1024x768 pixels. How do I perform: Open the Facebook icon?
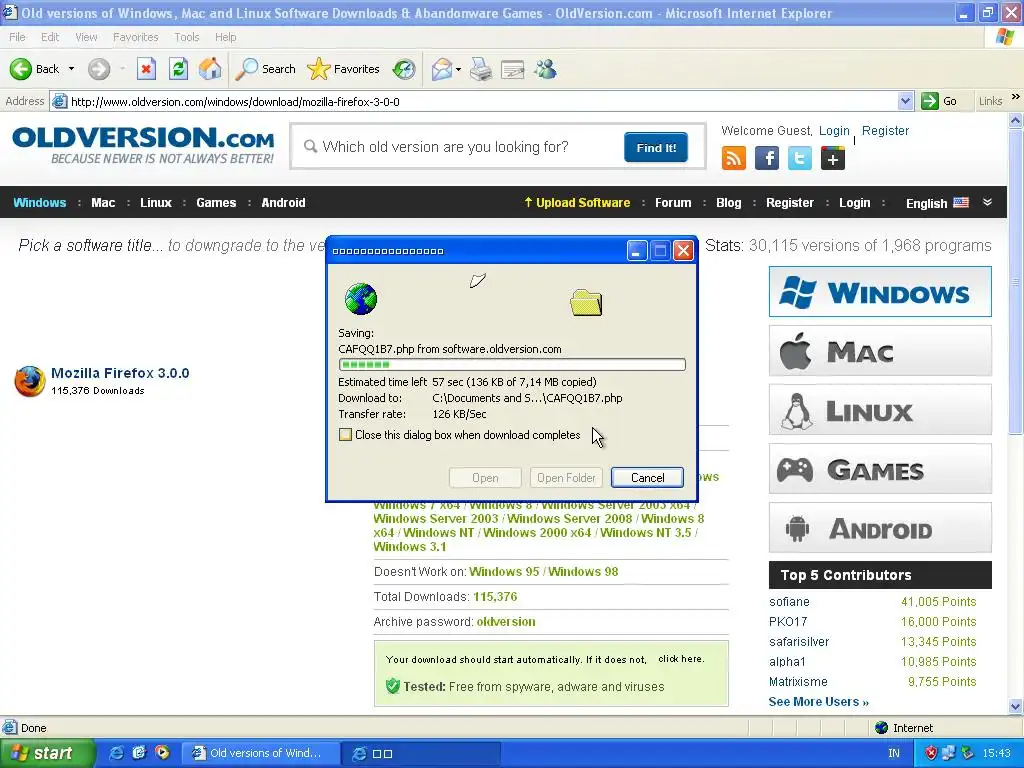(x=767, y=158)
